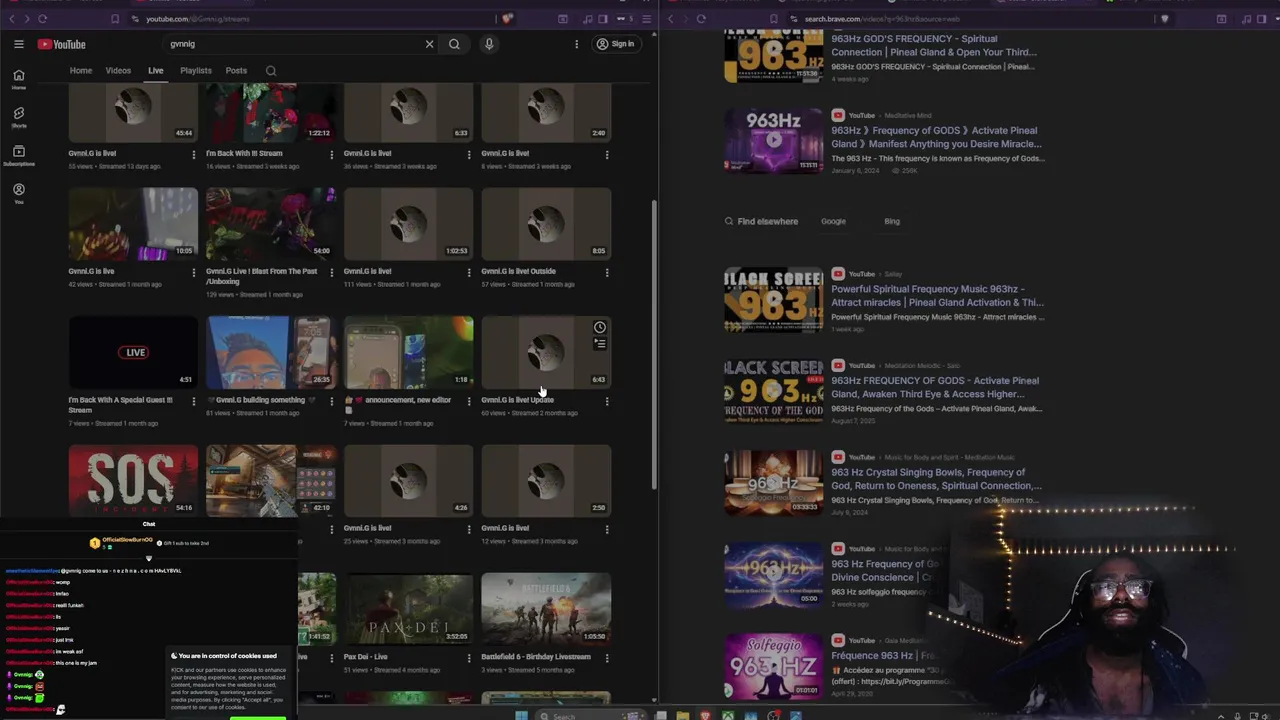
Task: Accept all cookies in Kick notice
Action: [257, 717]
